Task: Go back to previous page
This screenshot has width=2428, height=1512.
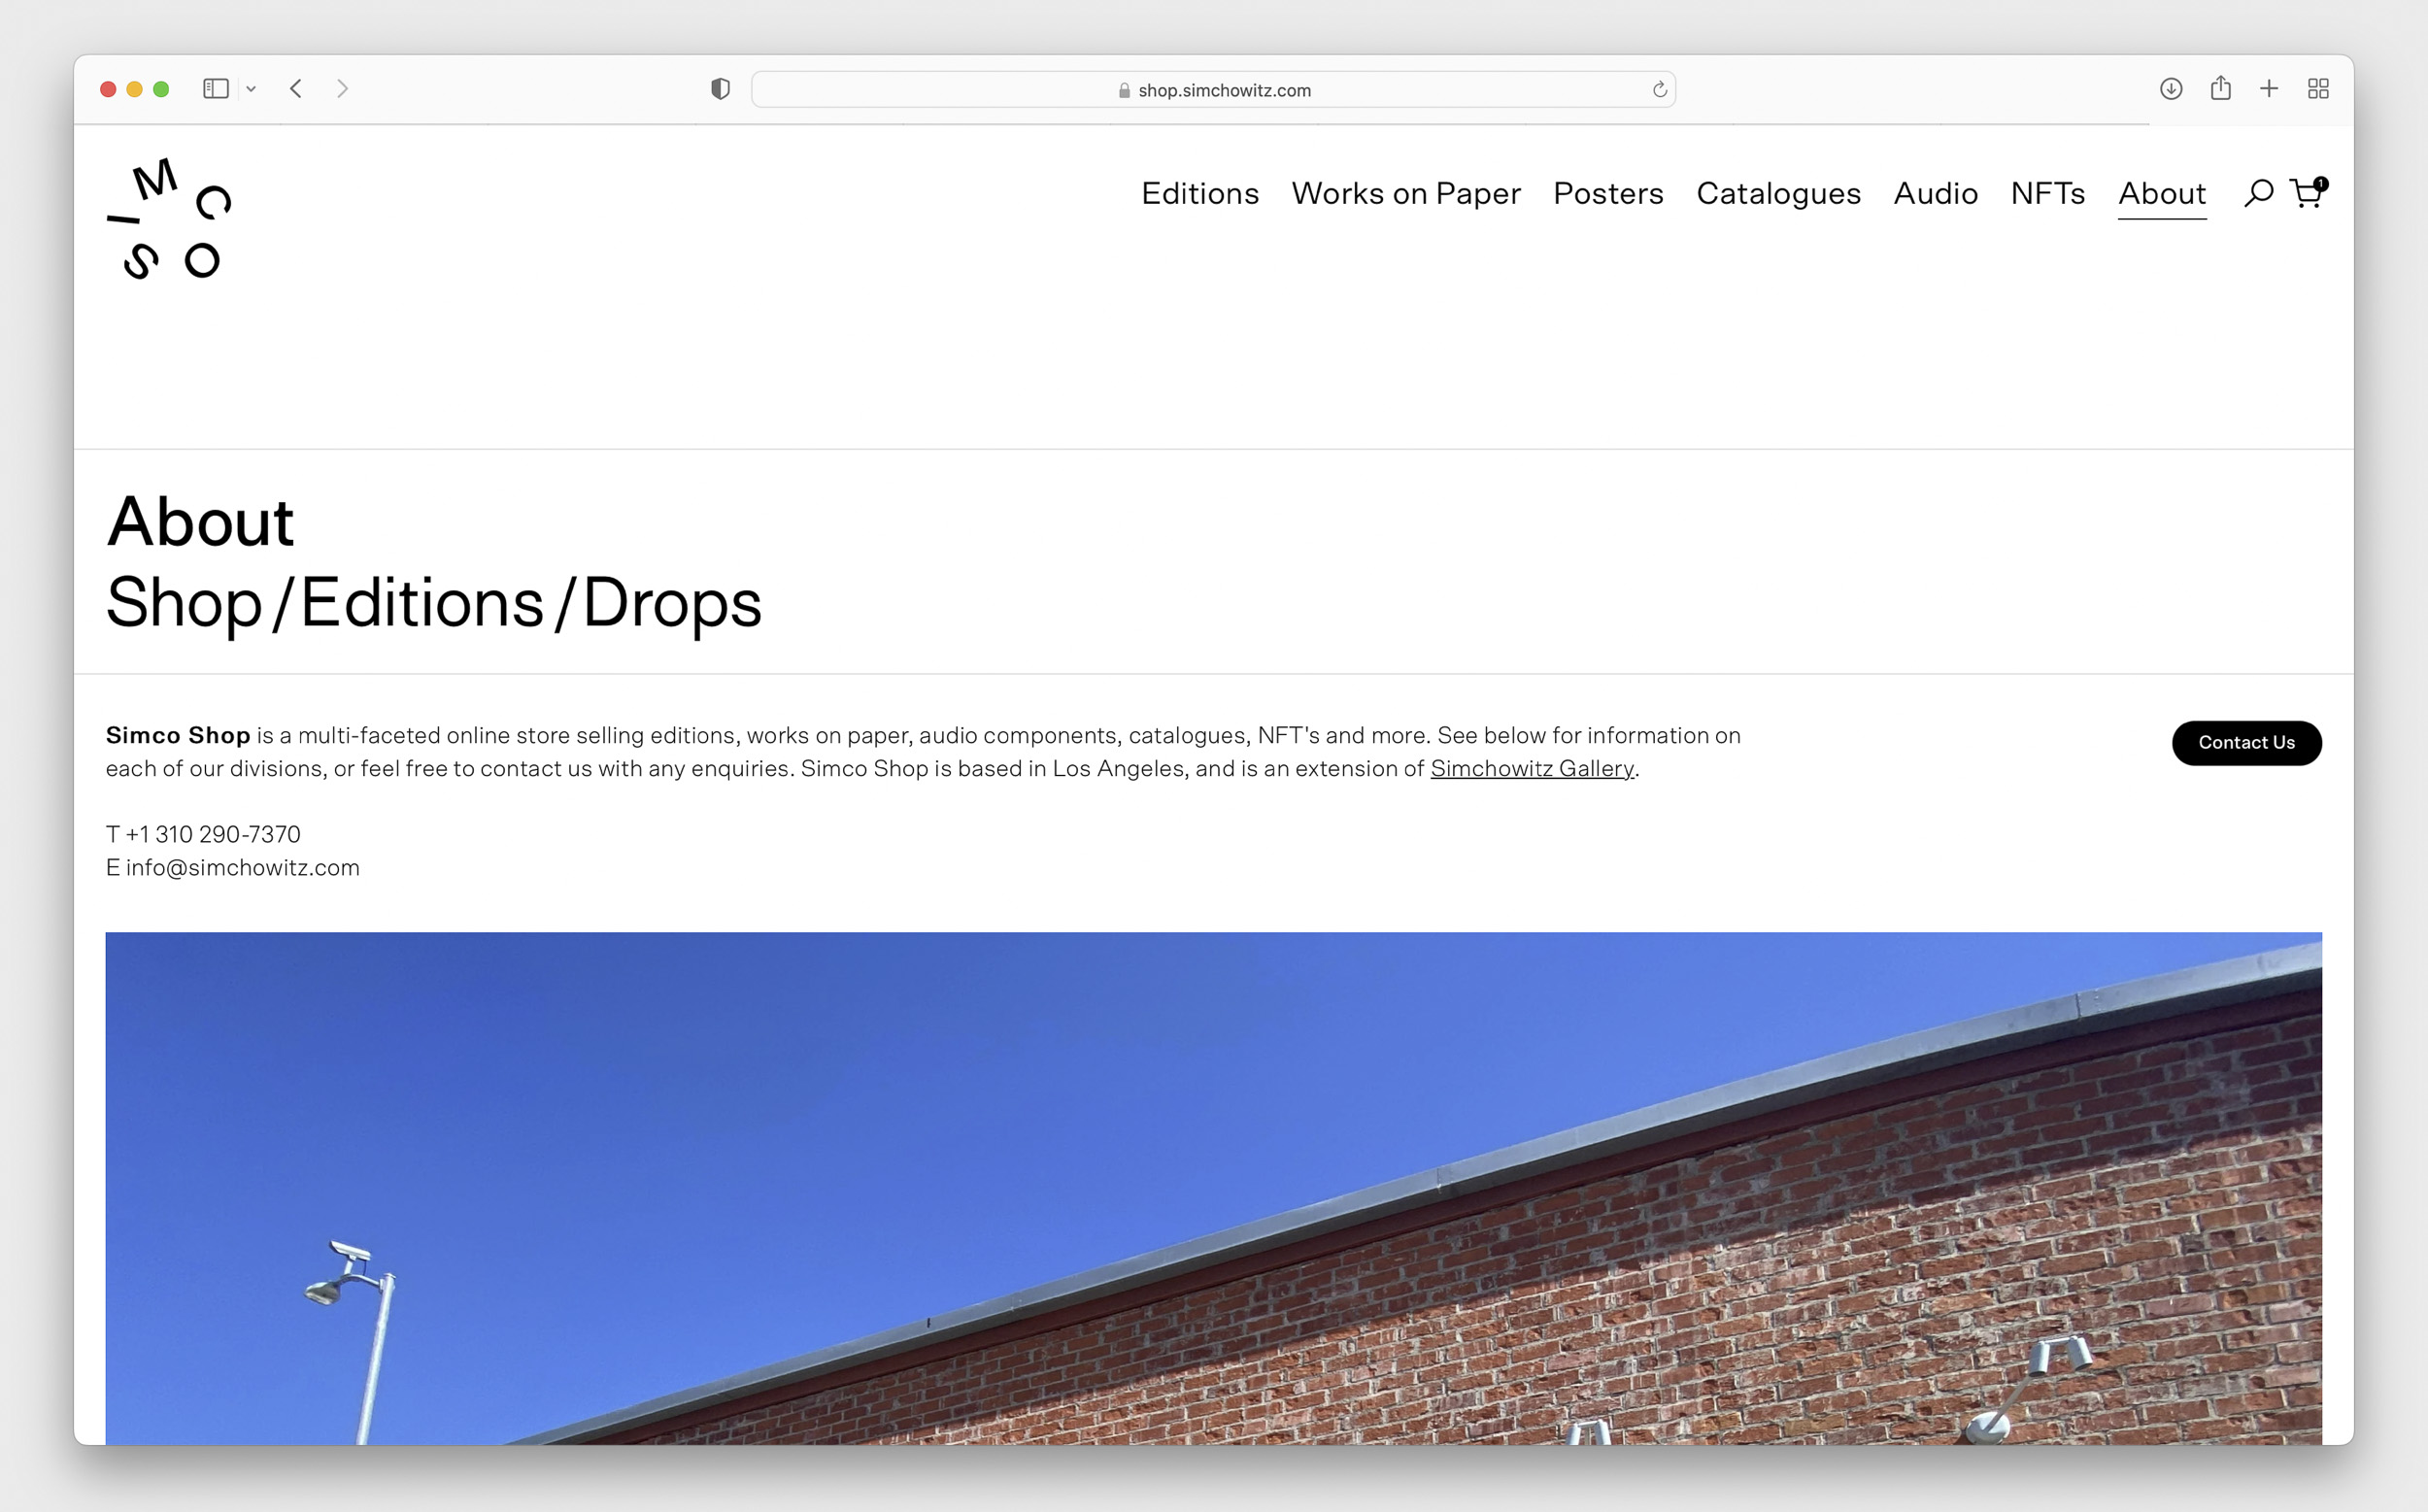Action: (296, 89)
